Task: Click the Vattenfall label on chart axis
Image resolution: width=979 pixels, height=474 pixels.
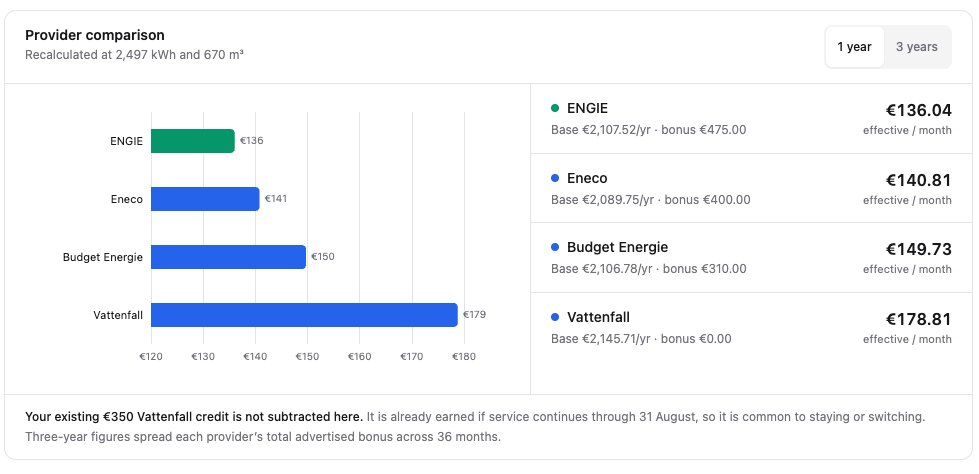Action: point(118,315)
